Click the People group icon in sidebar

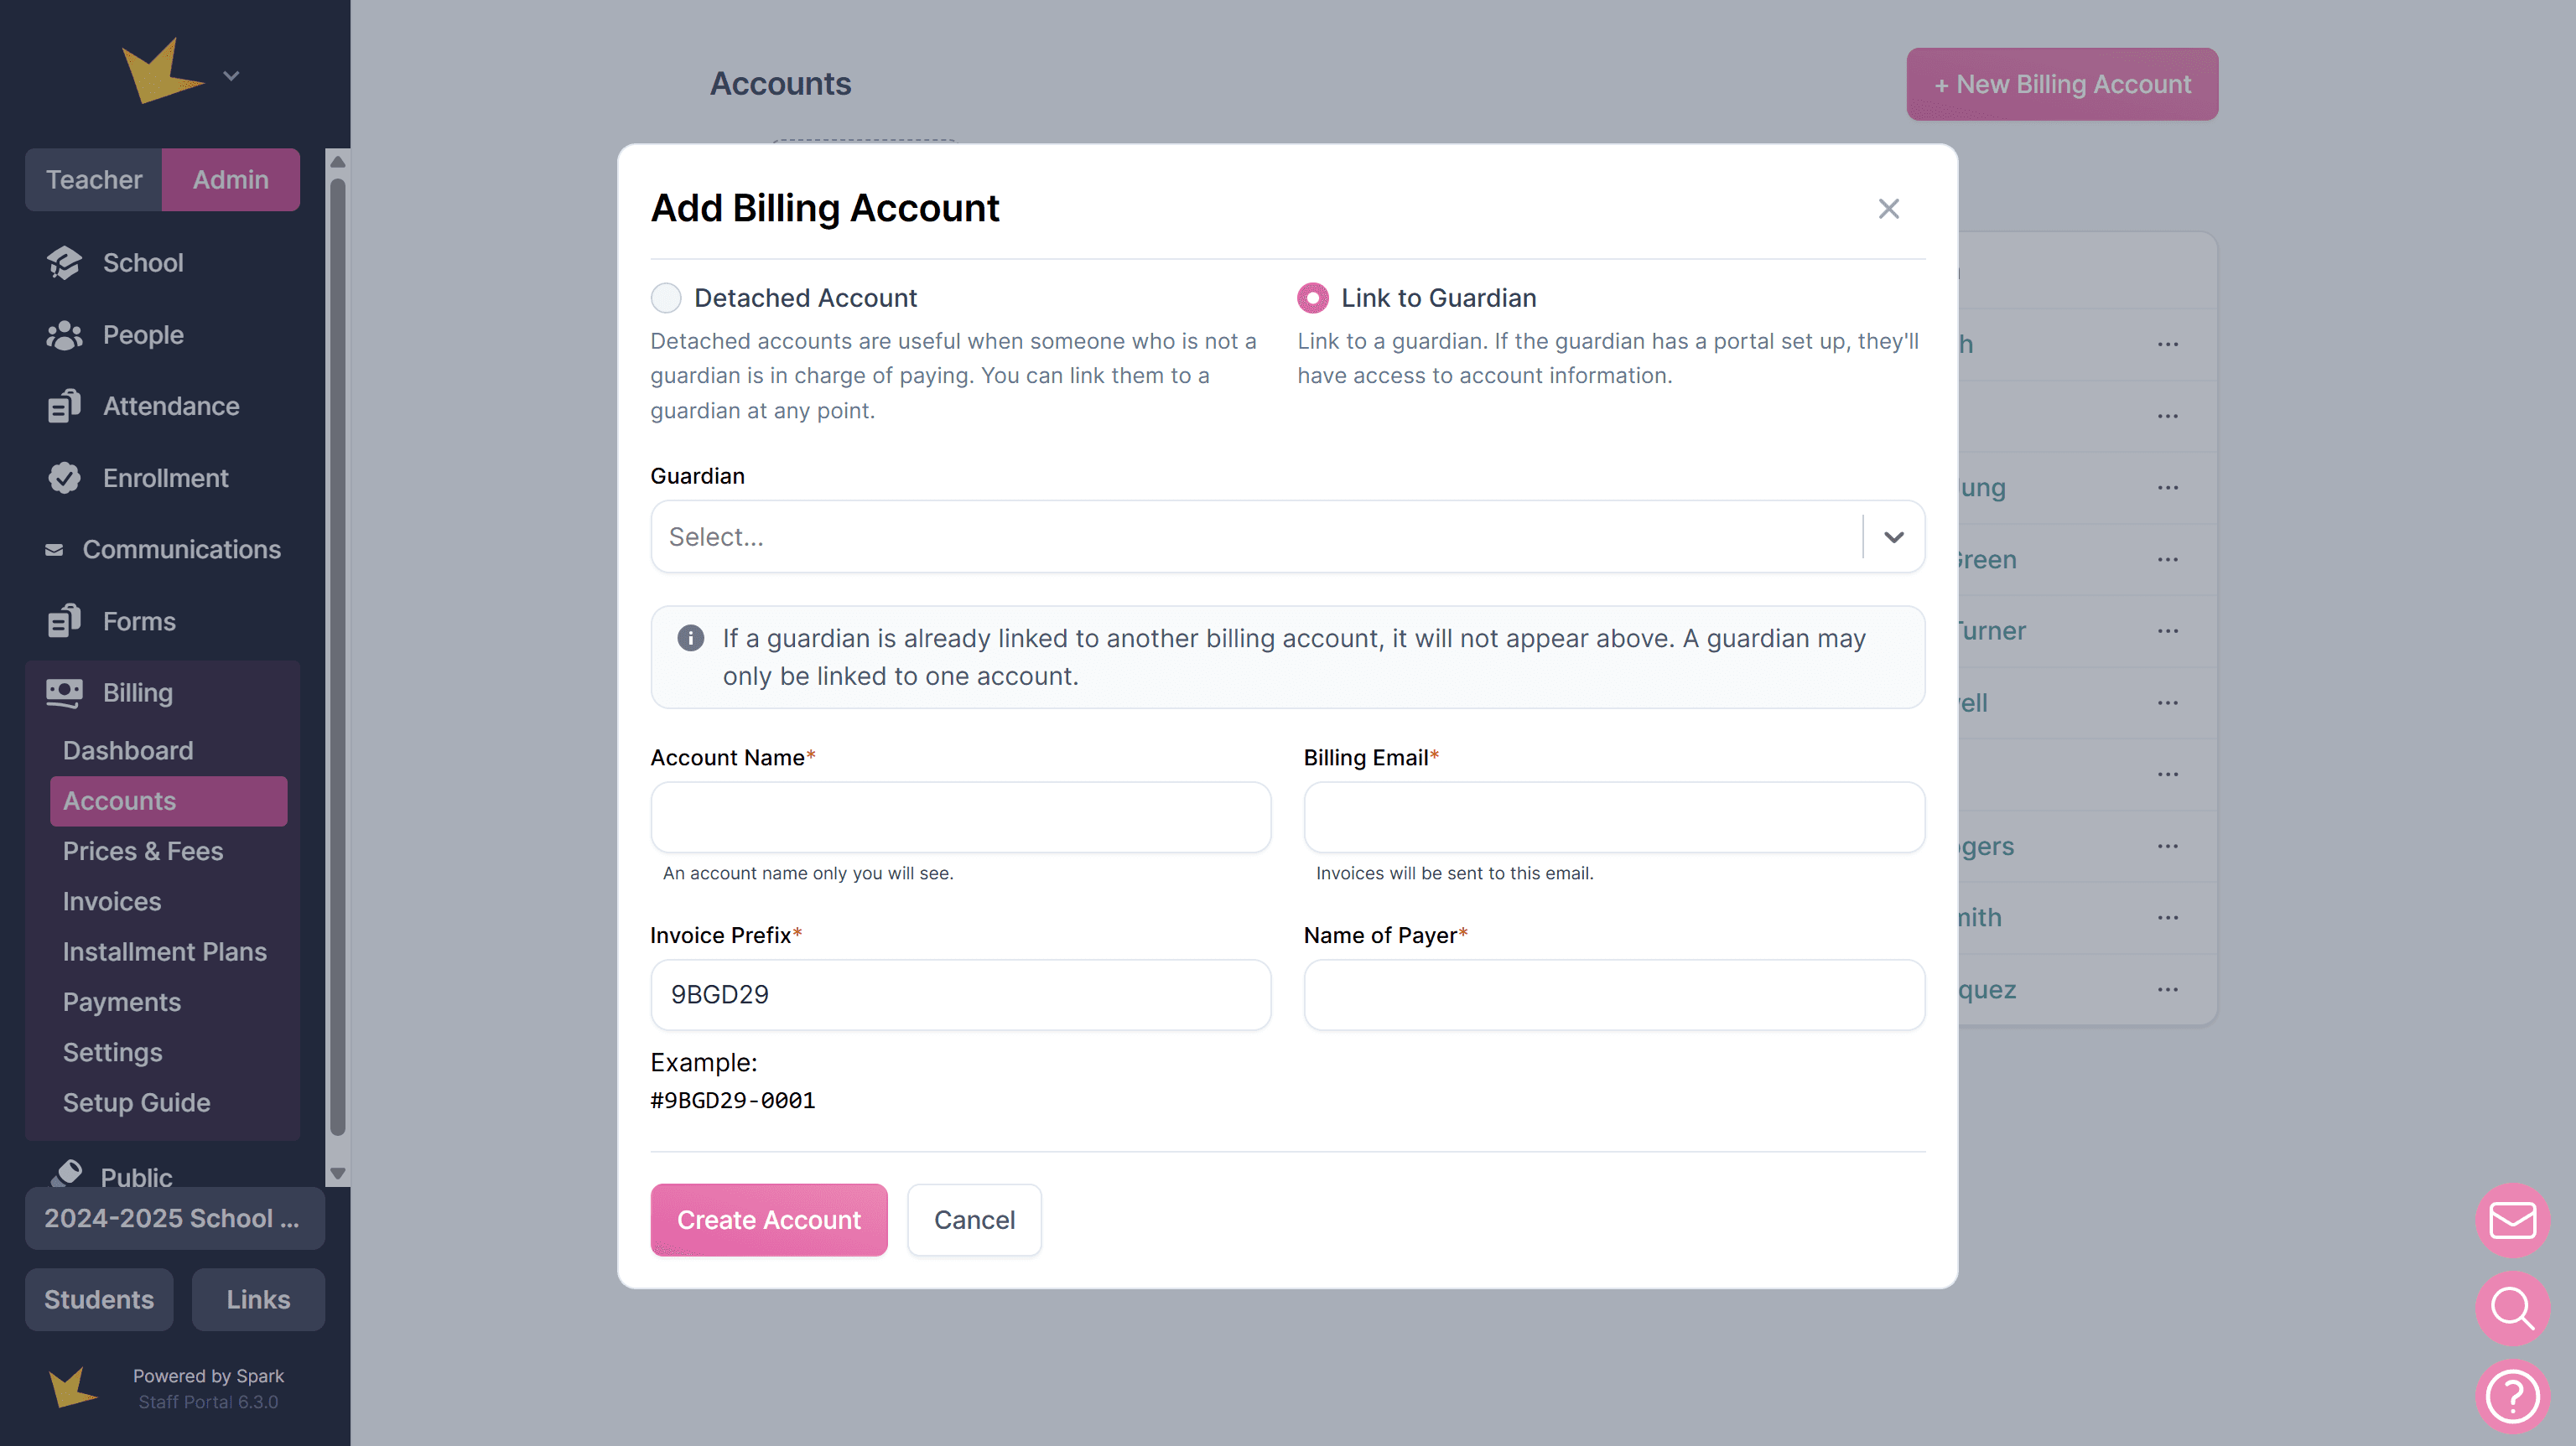(64, 335)
